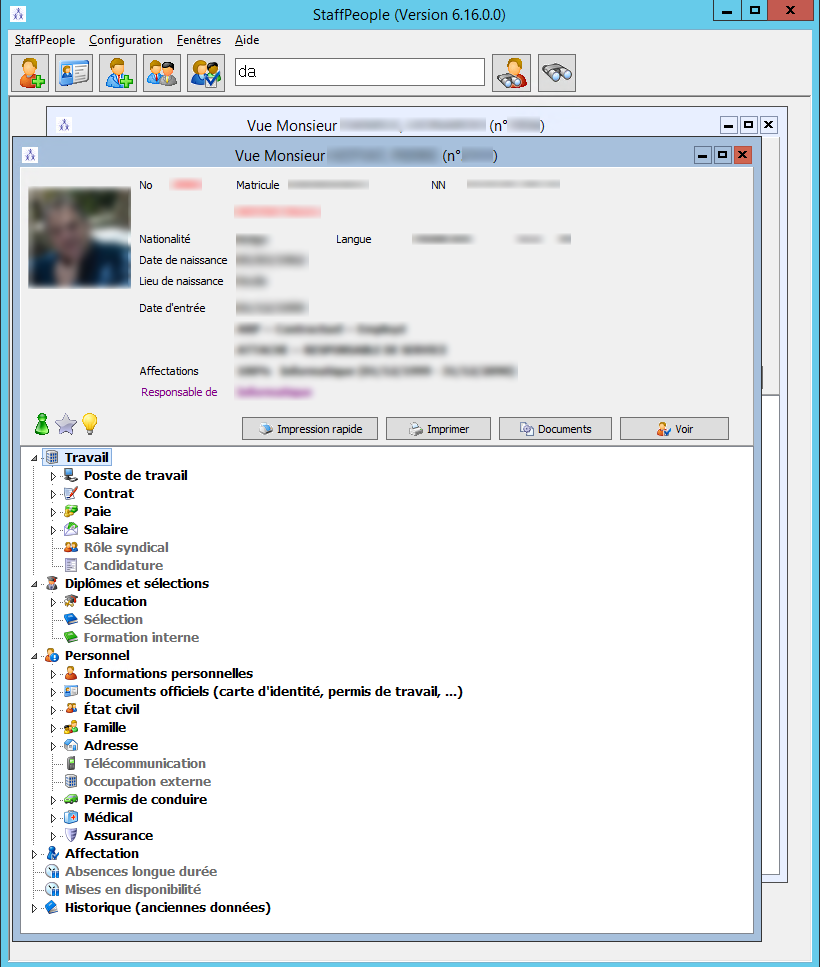This screenshot has width=820, height=967.
Task: Click the person with binoculars search icon
Action: pos(511,73)
